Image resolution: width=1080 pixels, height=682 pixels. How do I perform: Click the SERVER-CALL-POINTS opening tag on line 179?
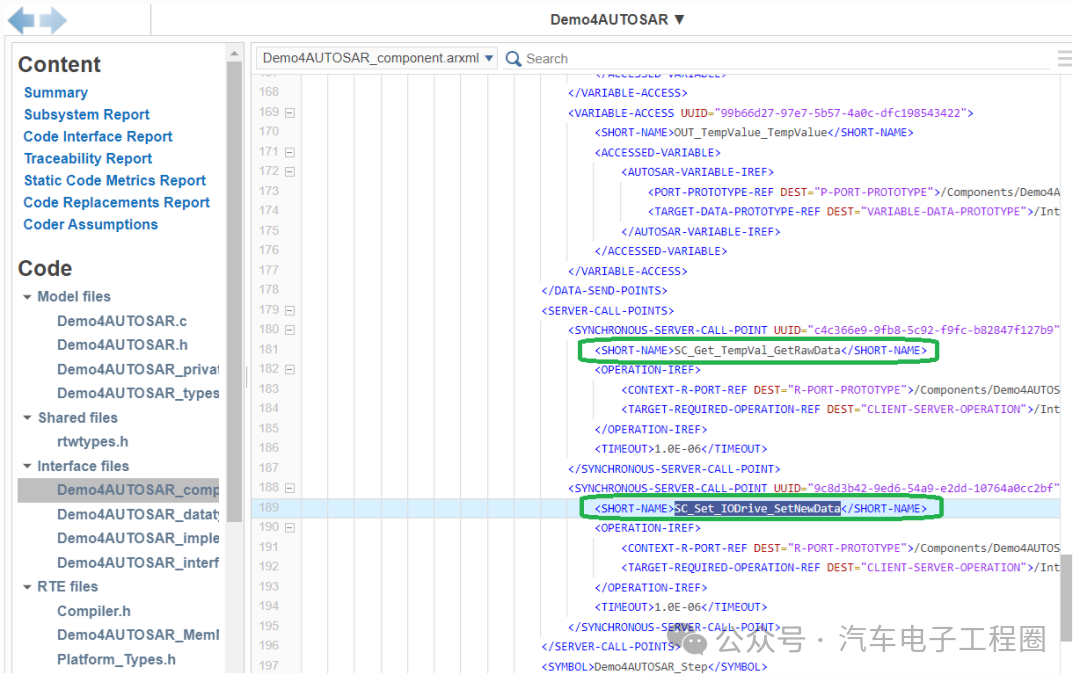pyautogui.click(x=608, y=311)
